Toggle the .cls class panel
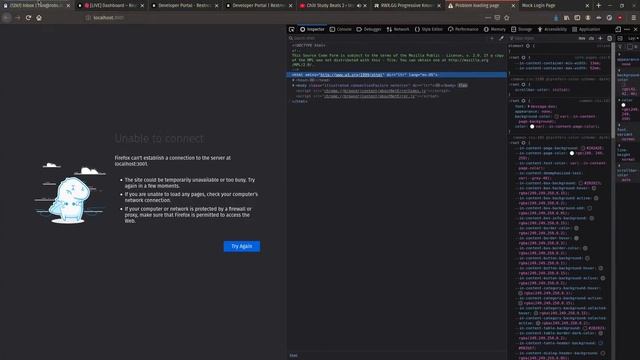The image size is (640, 360). pyautogui.click(x=591, y=38)
